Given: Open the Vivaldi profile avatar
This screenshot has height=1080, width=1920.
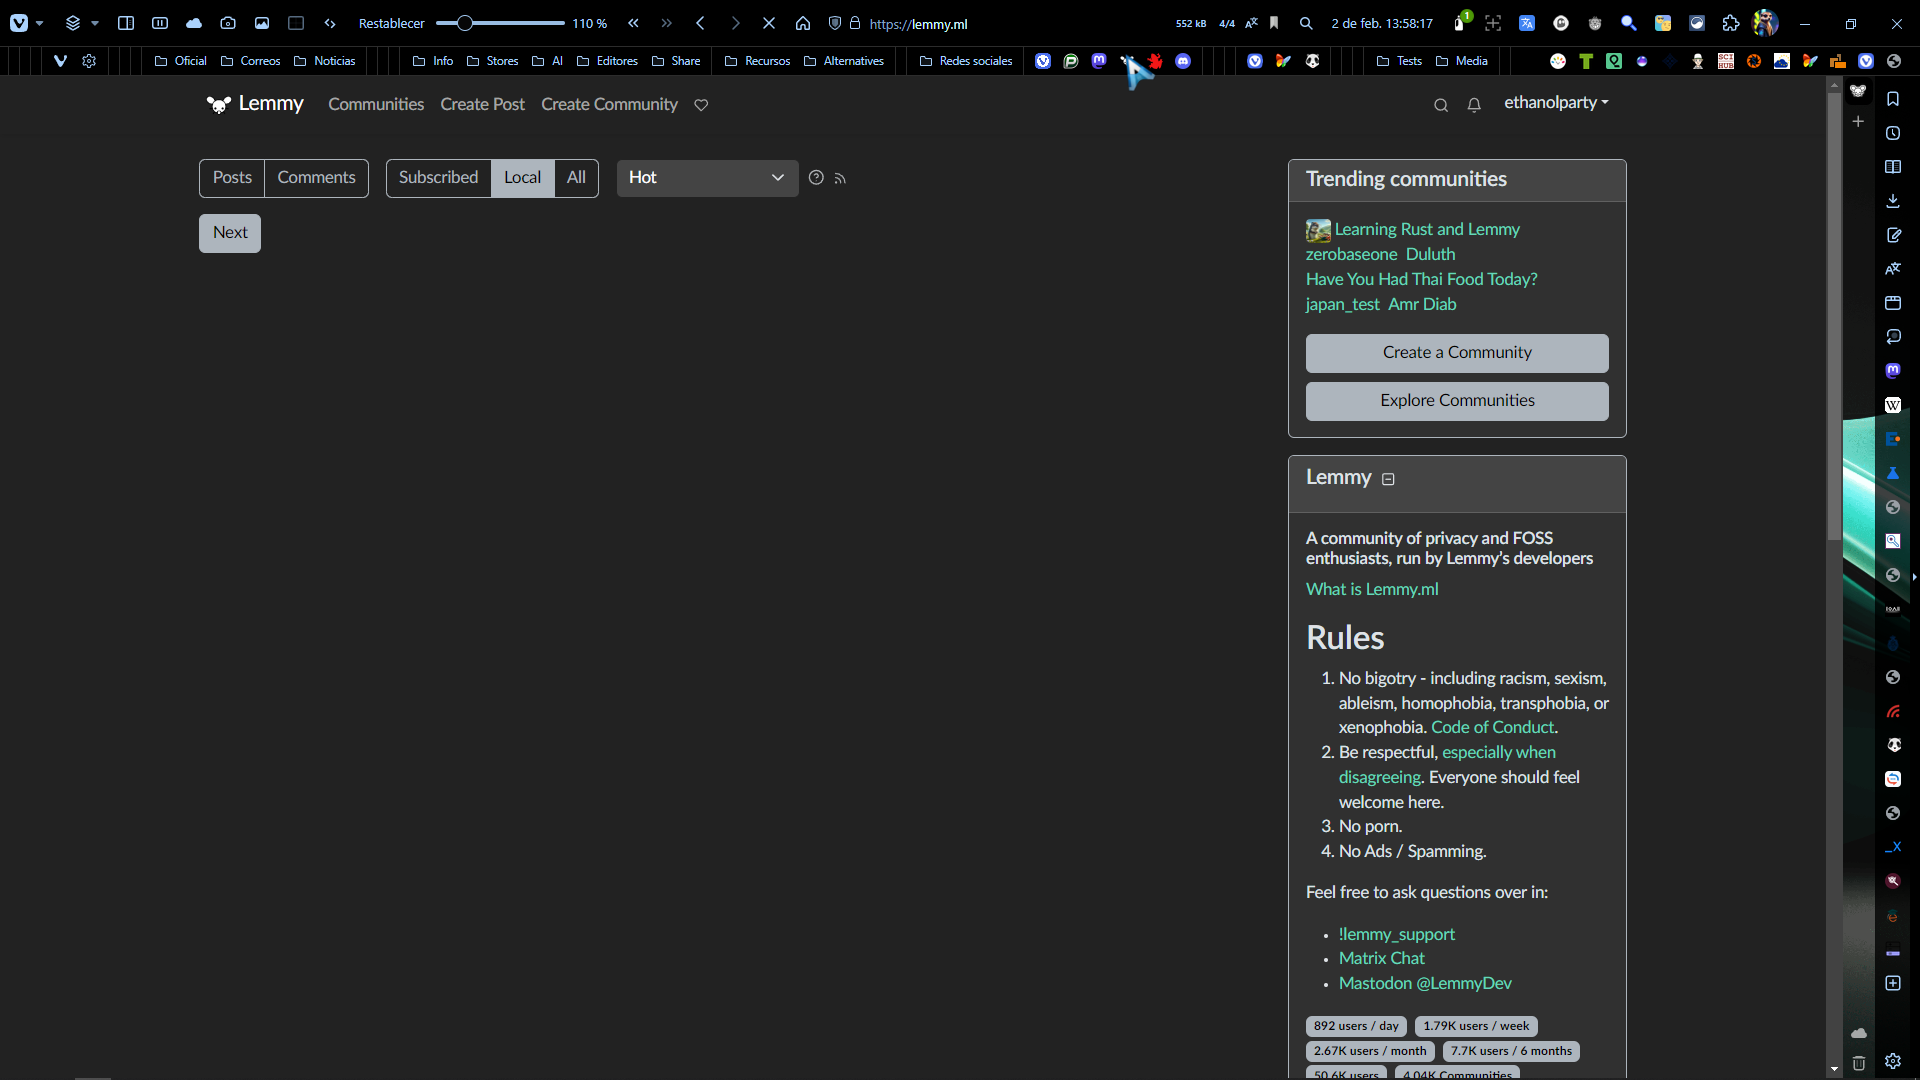Looking at the screenshot, I should [x=1765, y=23].
